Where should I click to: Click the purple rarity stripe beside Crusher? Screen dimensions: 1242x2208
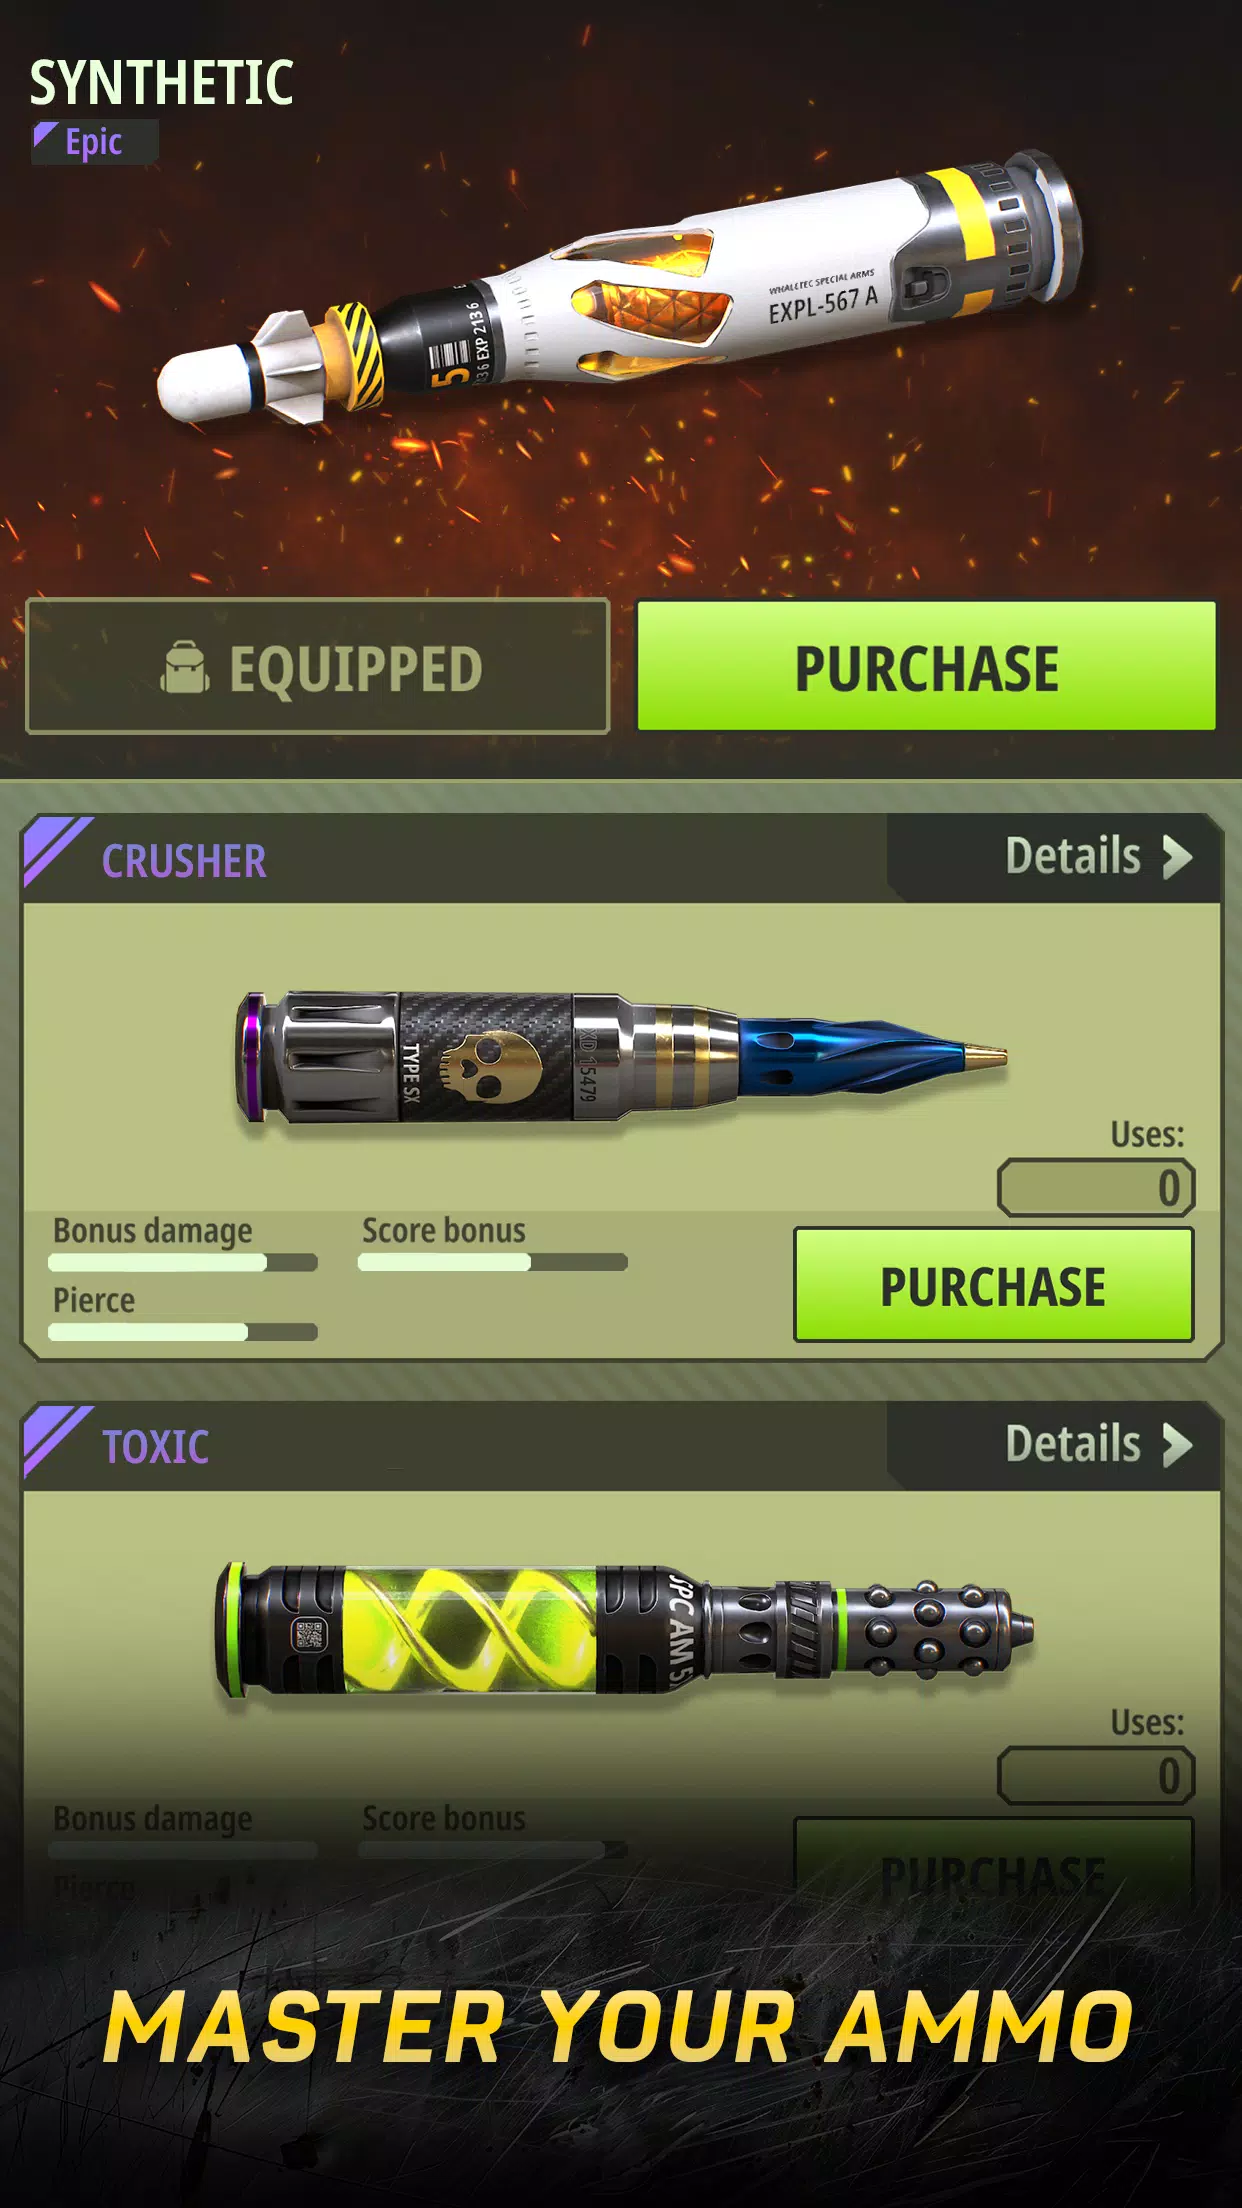pos(58,852)
